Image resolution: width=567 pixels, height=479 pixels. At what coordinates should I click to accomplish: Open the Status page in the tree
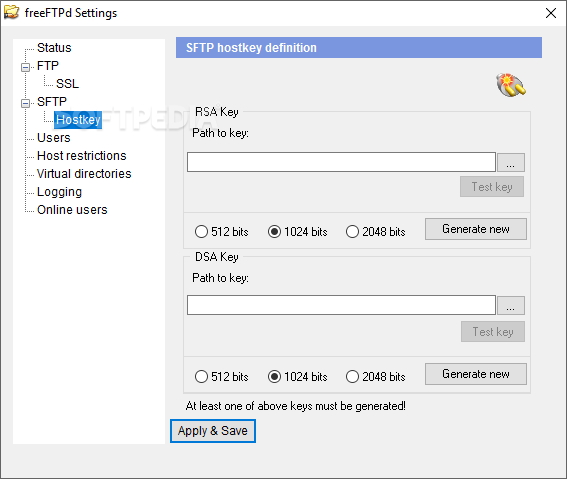[x=54, y=48]
